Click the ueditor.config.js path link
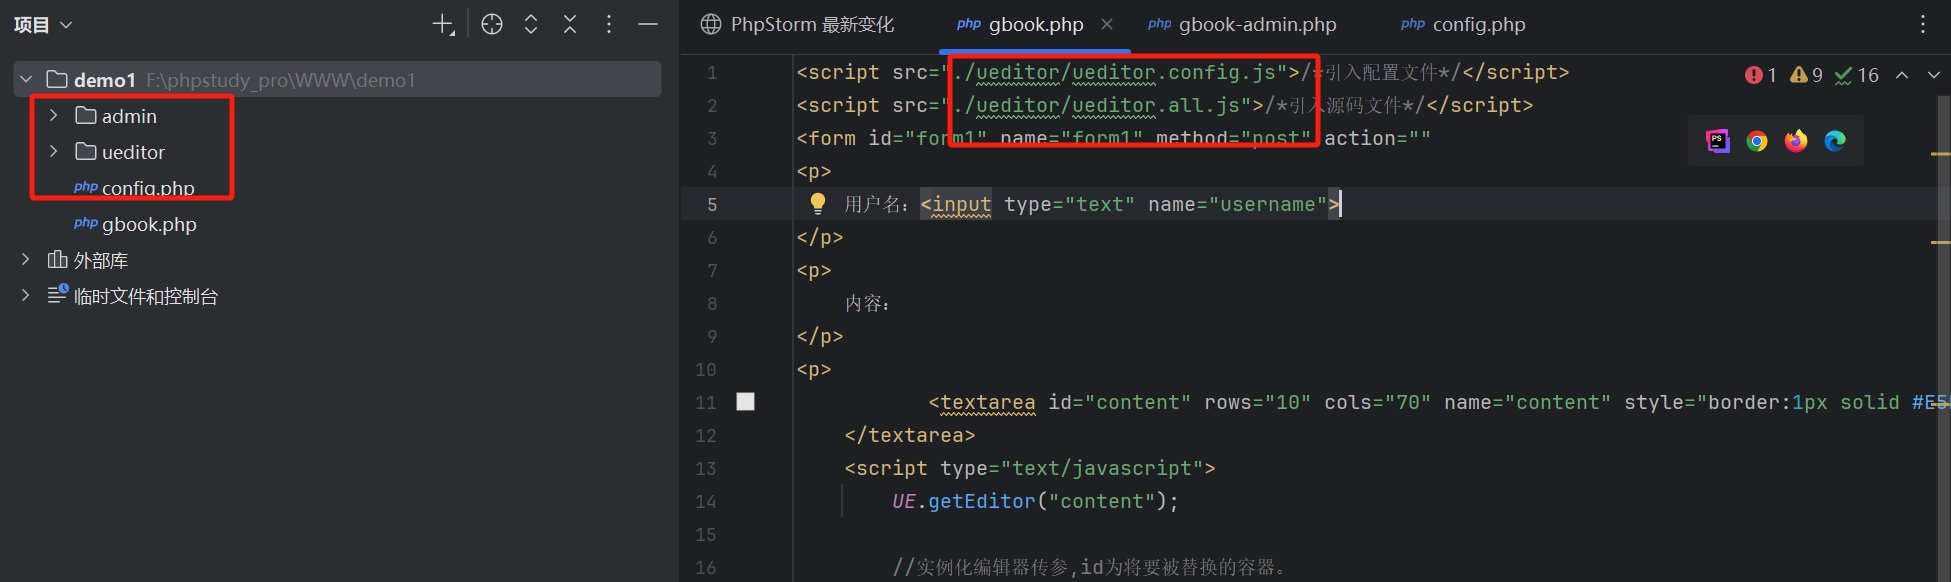Viewport: 1951px width, 582px height. [1114, 73]
